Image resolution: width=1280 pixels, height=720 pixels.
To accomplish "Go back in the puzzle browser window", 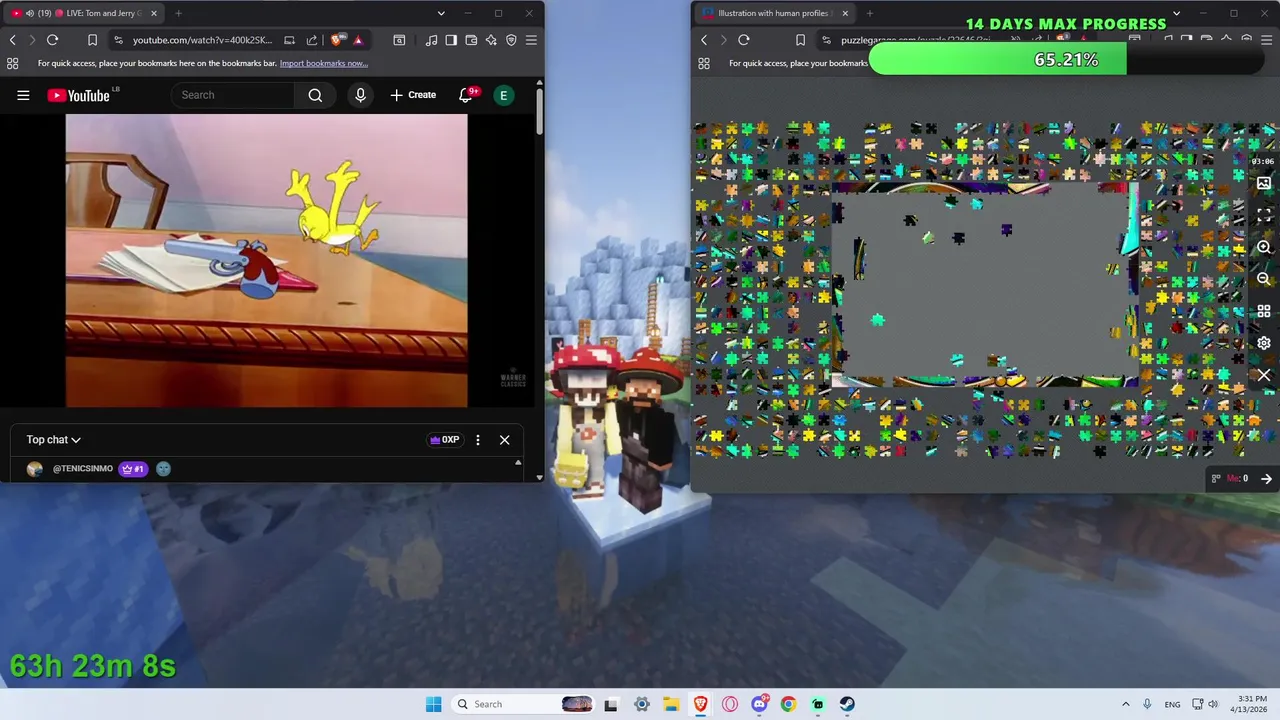I will coord(704,40).
